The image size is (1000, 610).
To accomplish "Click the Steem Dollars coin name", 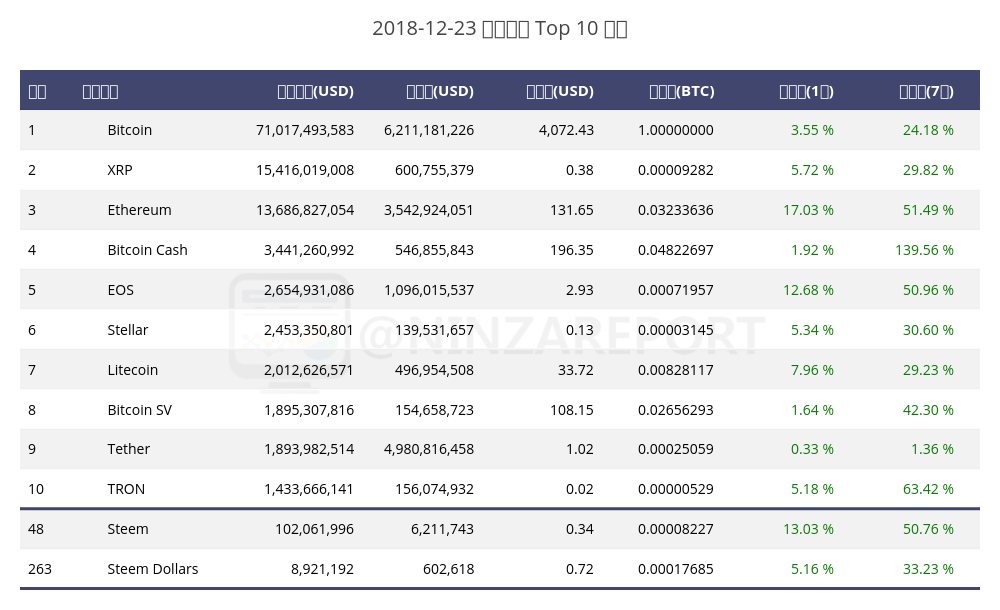I will tap(152, 569).
